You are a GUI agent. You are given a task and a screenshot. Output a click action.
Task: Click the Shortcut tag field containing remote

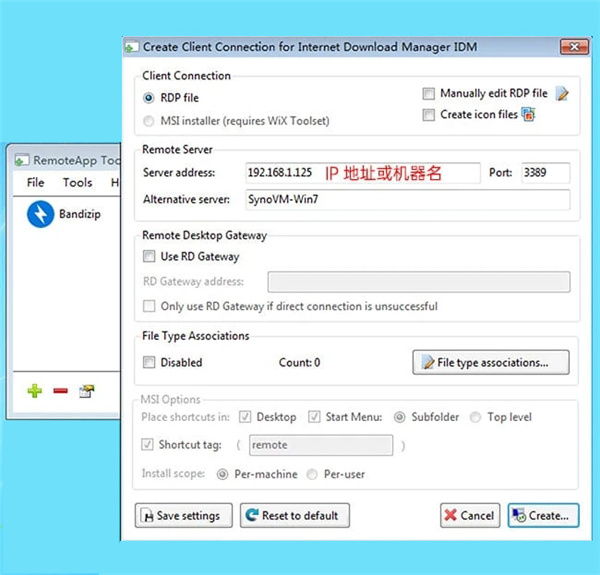[x=321, y=445]
